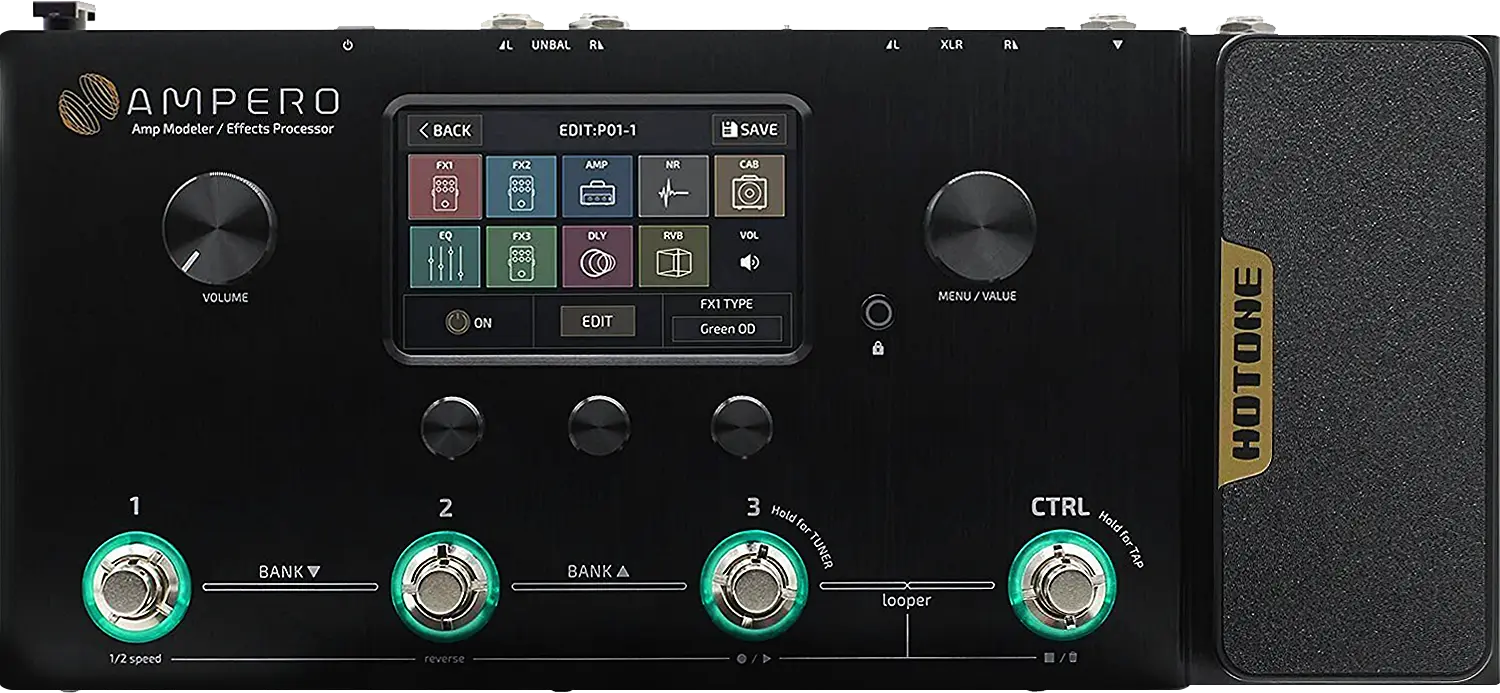Click footswitch 2

click(445, 586)
